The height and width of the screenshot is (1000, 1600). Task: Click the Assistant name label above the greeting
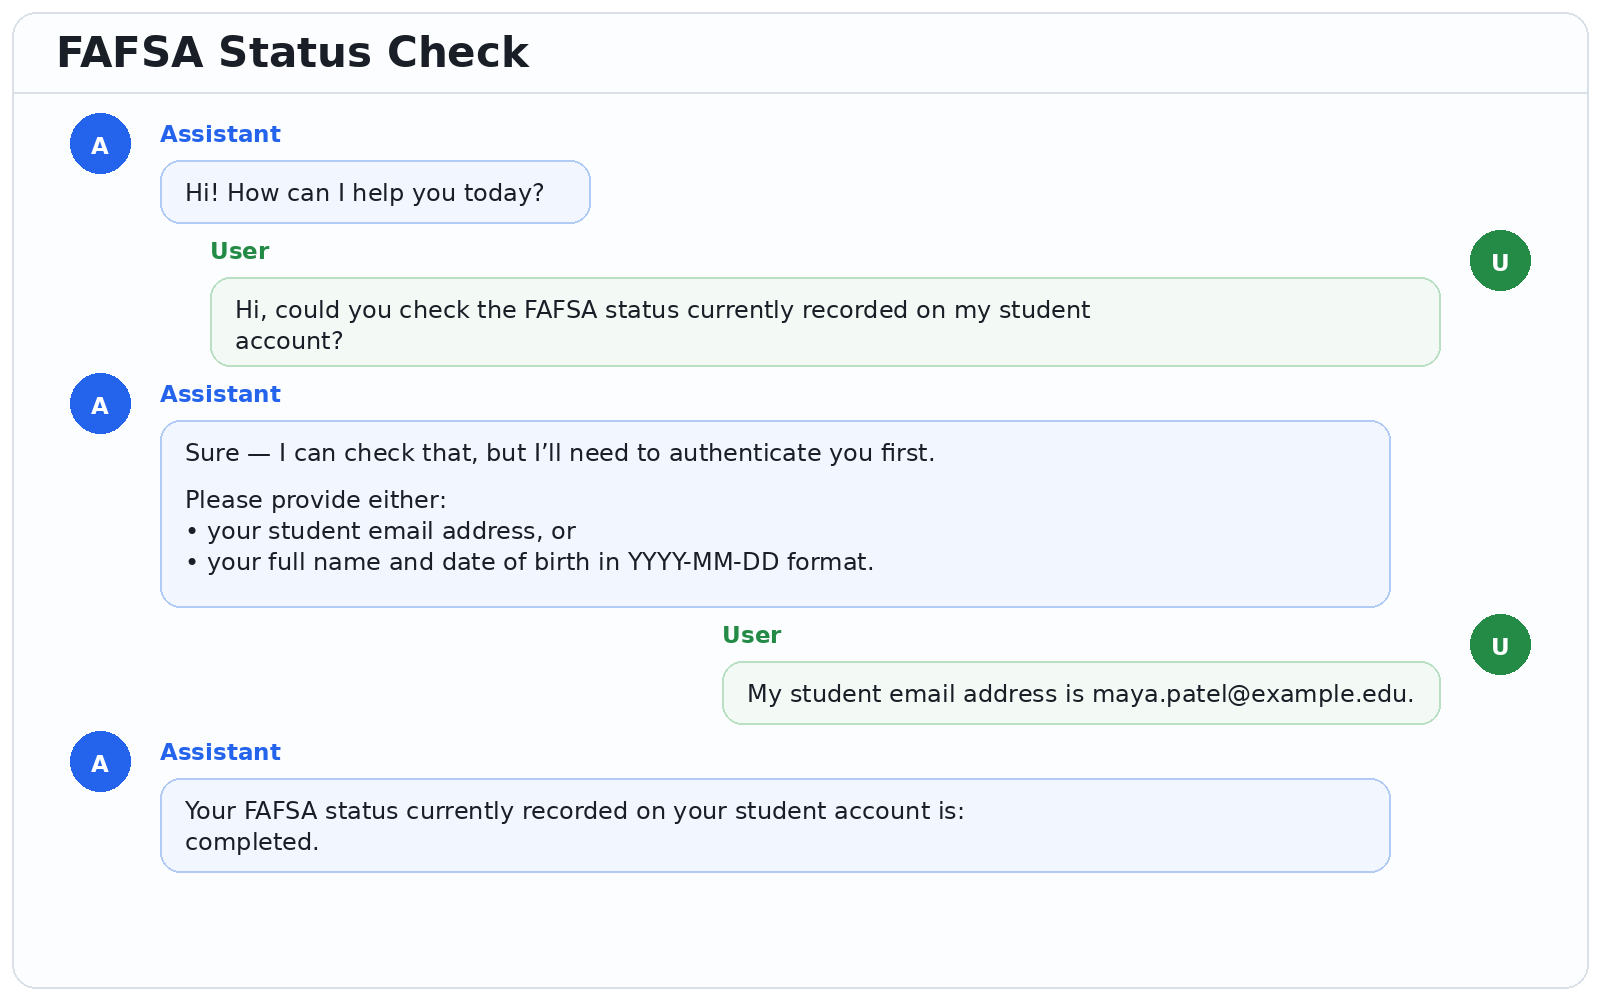(220, 134)
